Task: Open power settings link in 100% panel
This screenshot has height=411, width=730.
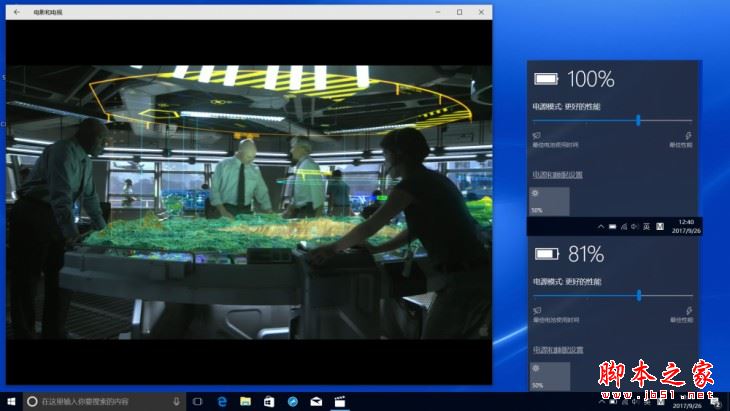Action: pyautogui.click(x=557, y=175)
